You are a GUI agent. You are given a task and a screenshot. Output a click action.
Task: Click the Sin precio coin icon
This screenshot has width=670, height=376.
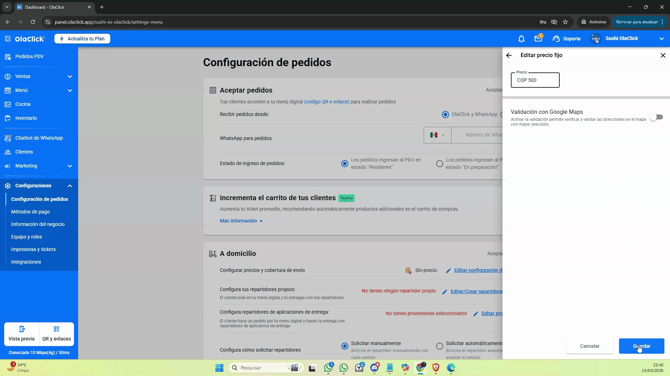408,270
